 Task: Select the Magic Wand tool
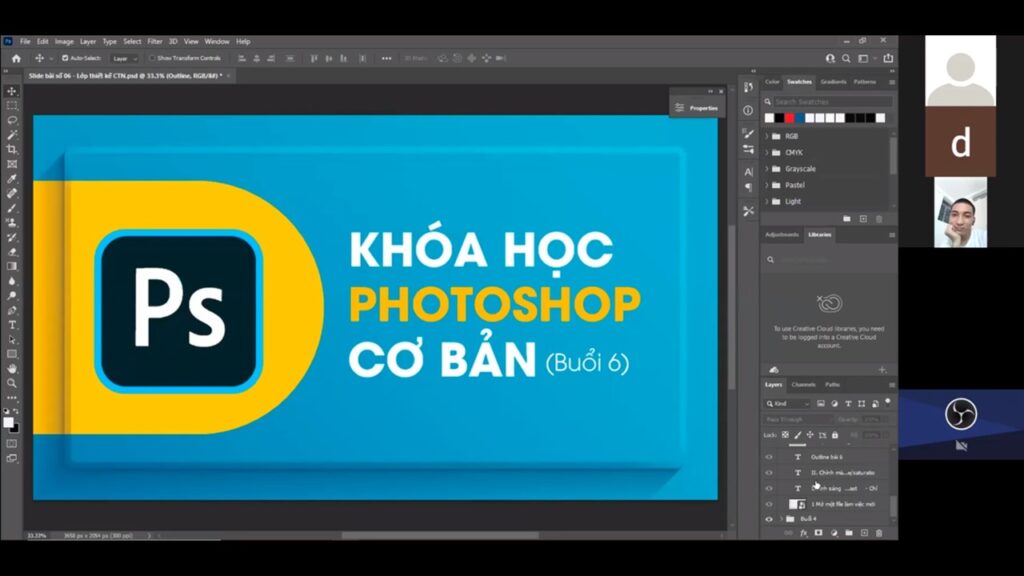[12, 135]
